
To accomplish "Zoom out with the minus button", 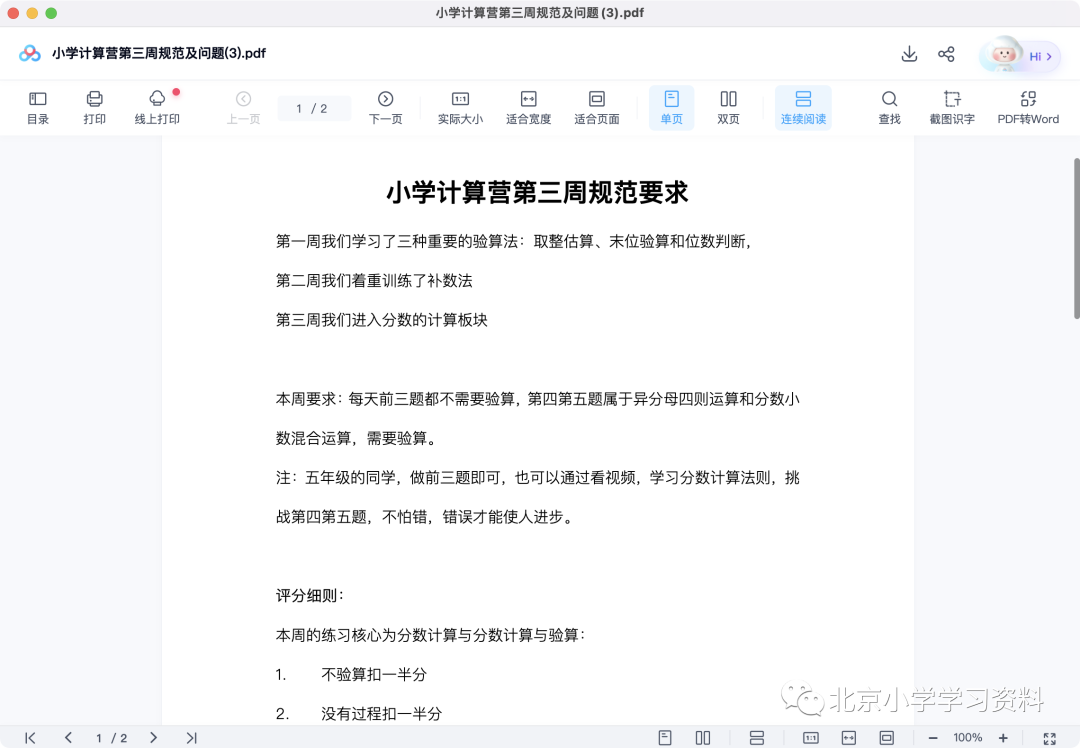I will pyautogui.click(x=933, y=738).
